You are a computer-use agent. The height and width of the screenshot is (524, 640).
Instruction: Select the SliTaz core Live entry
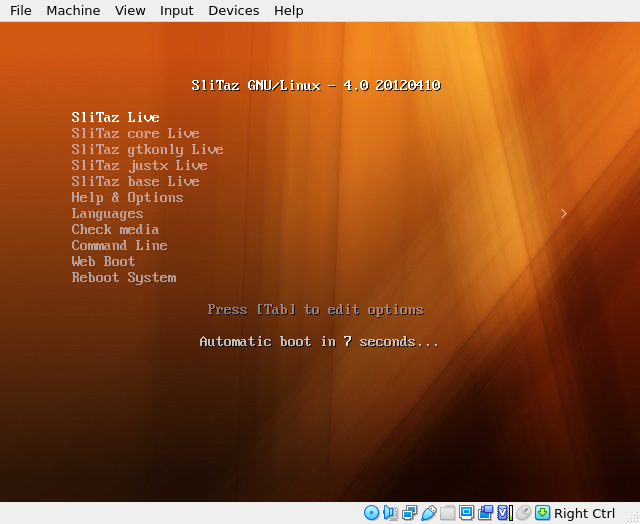point(136,133)
